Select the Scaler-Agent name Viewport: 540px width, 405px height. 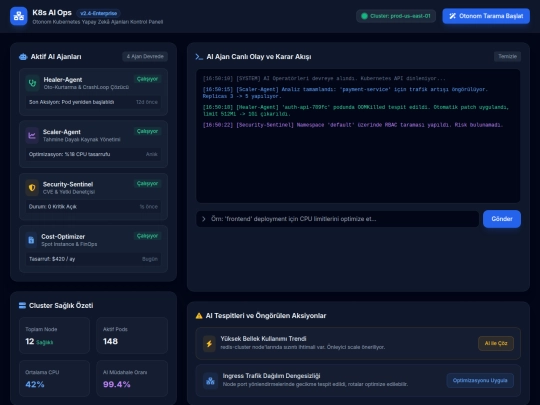click(x=62, y=132)
